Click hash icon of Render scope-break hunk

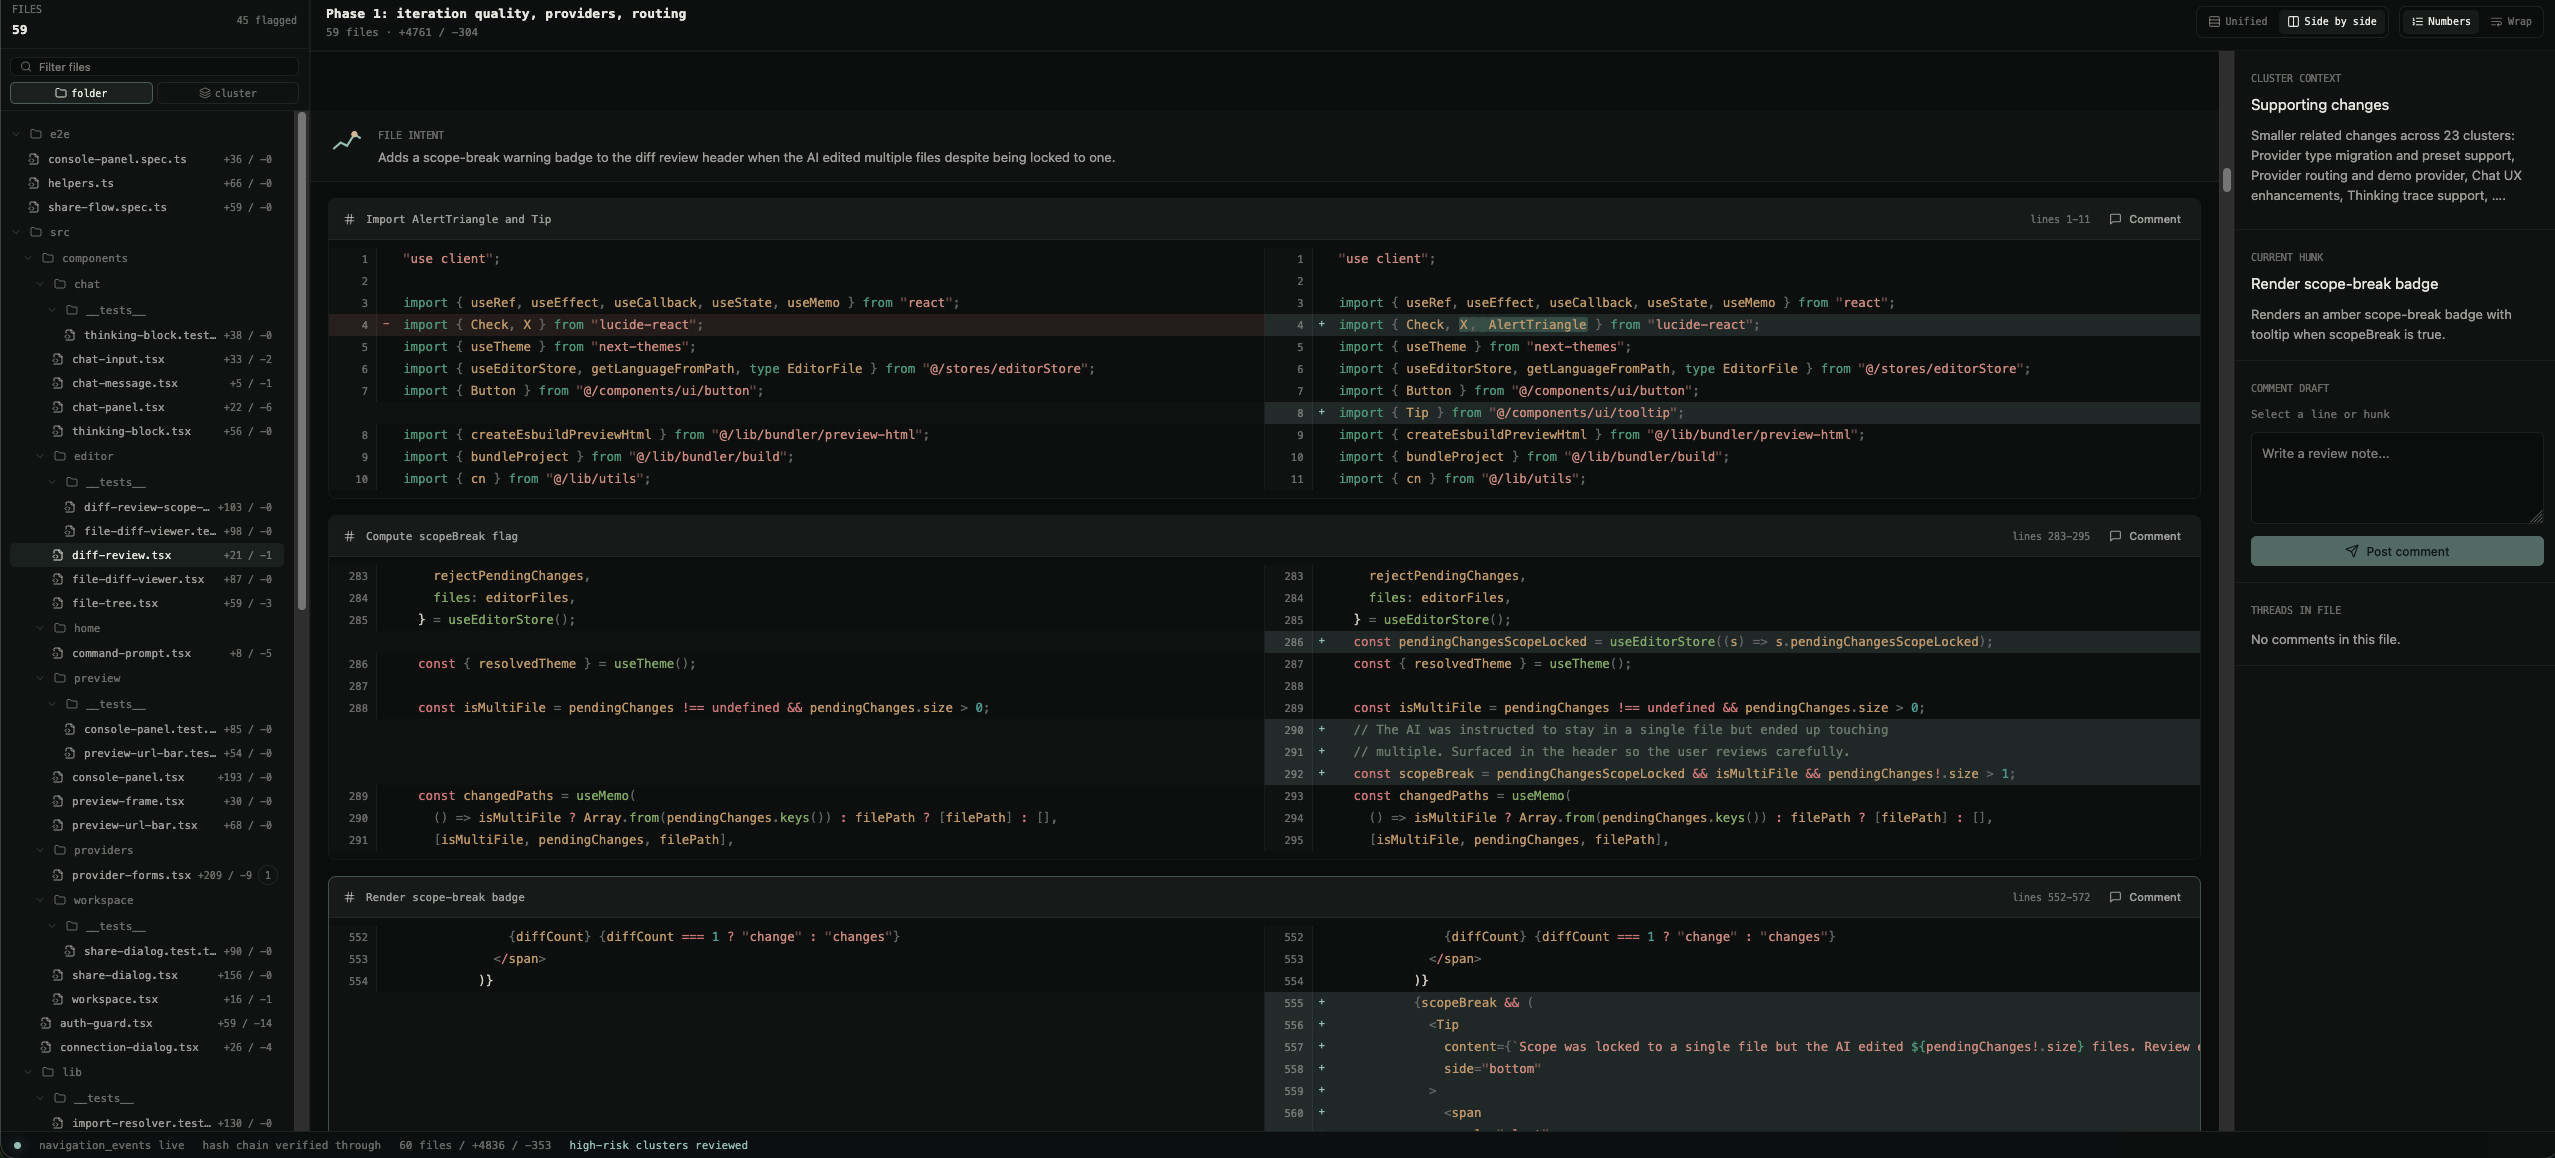click(x=349, y=897)
